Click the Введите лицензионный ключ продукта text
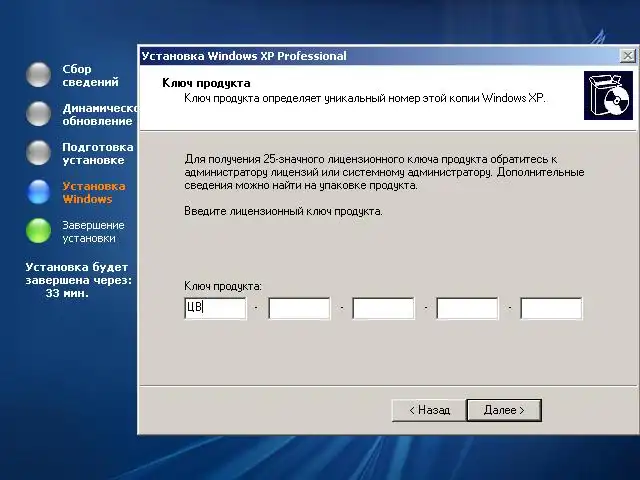 283,211
